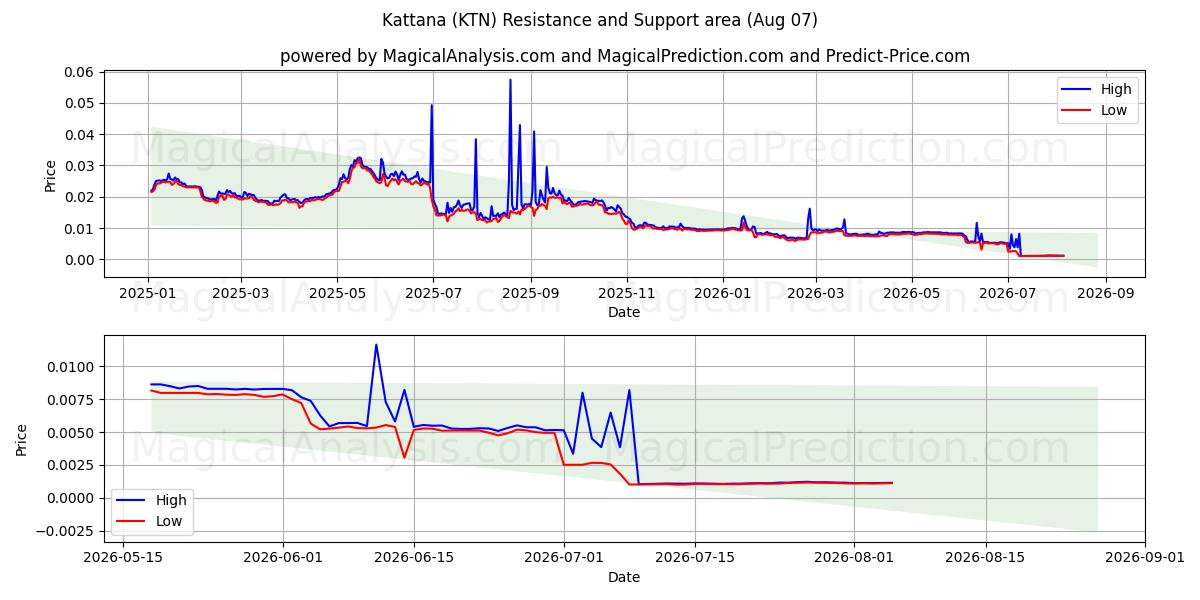Click the '2026-08-01' tick label on the bottom chart

(855, 558)
